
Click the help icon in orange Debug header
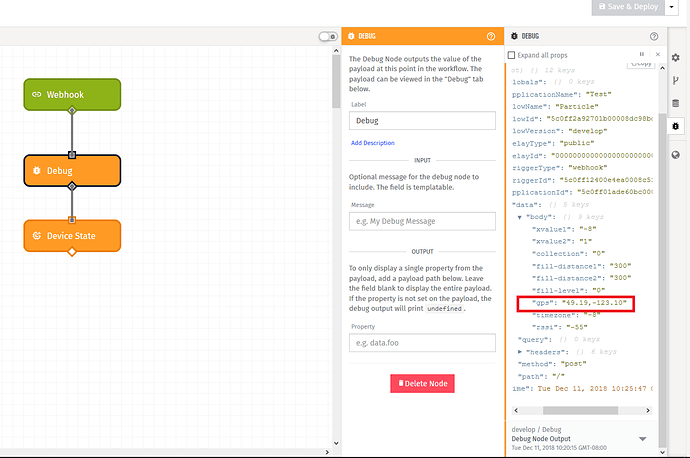click(x=491, y=37)
